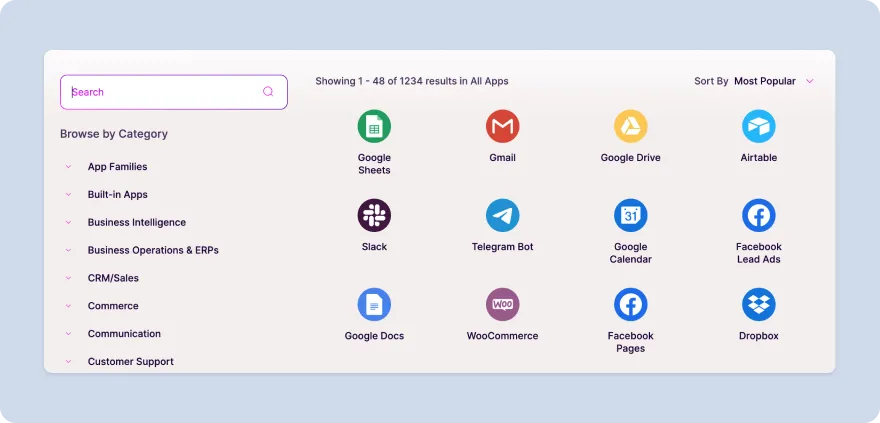Expand the App Families category chevron

pos(68,167)
